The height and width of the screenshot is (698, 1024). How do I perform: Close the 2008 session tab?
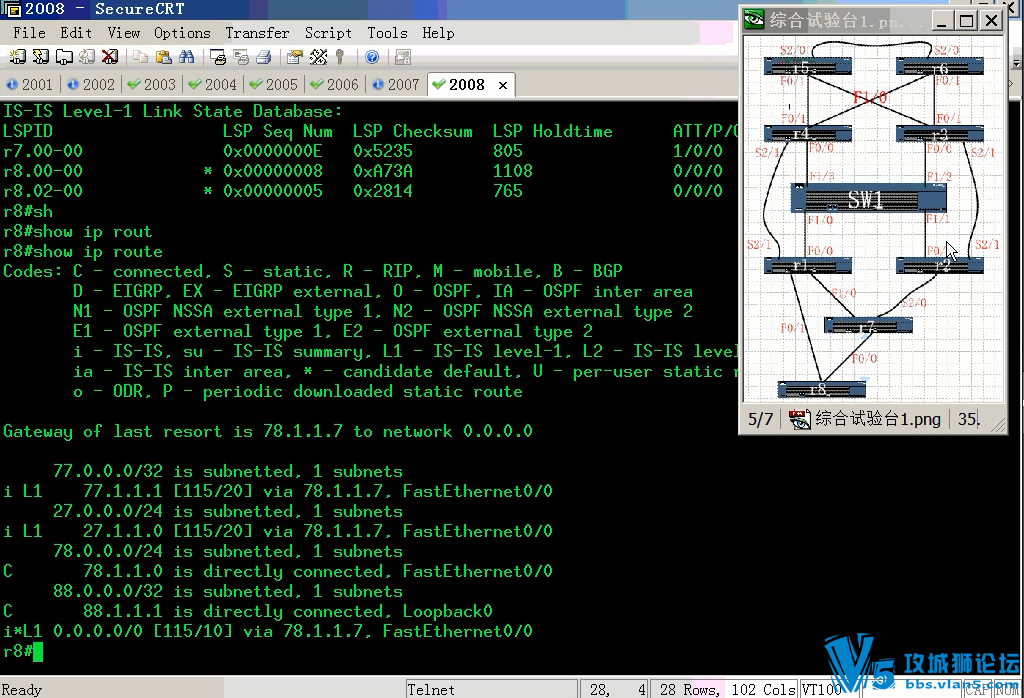[503, 86]
